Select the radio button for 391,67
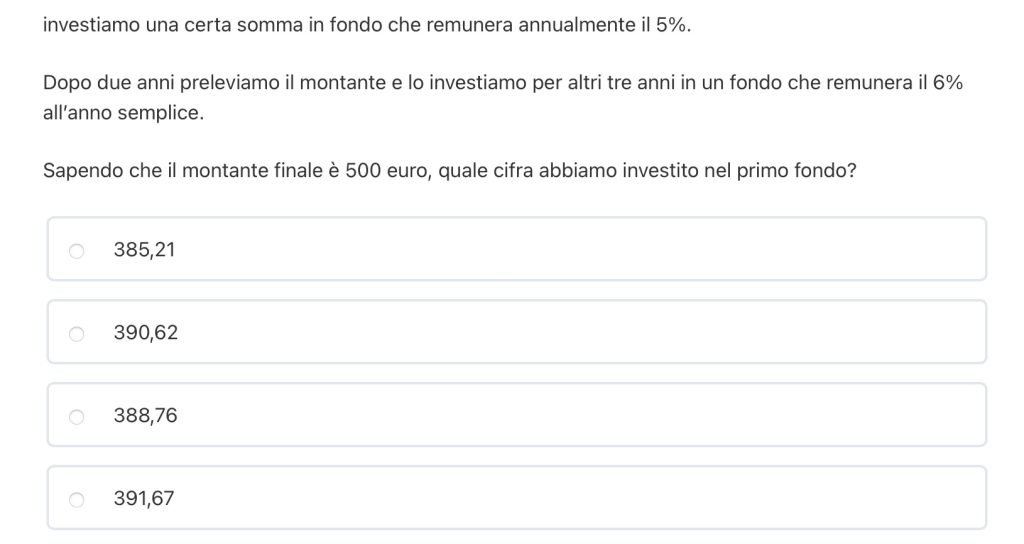The width and height of the screenshot is (1024, 544). tap(76, 499)
